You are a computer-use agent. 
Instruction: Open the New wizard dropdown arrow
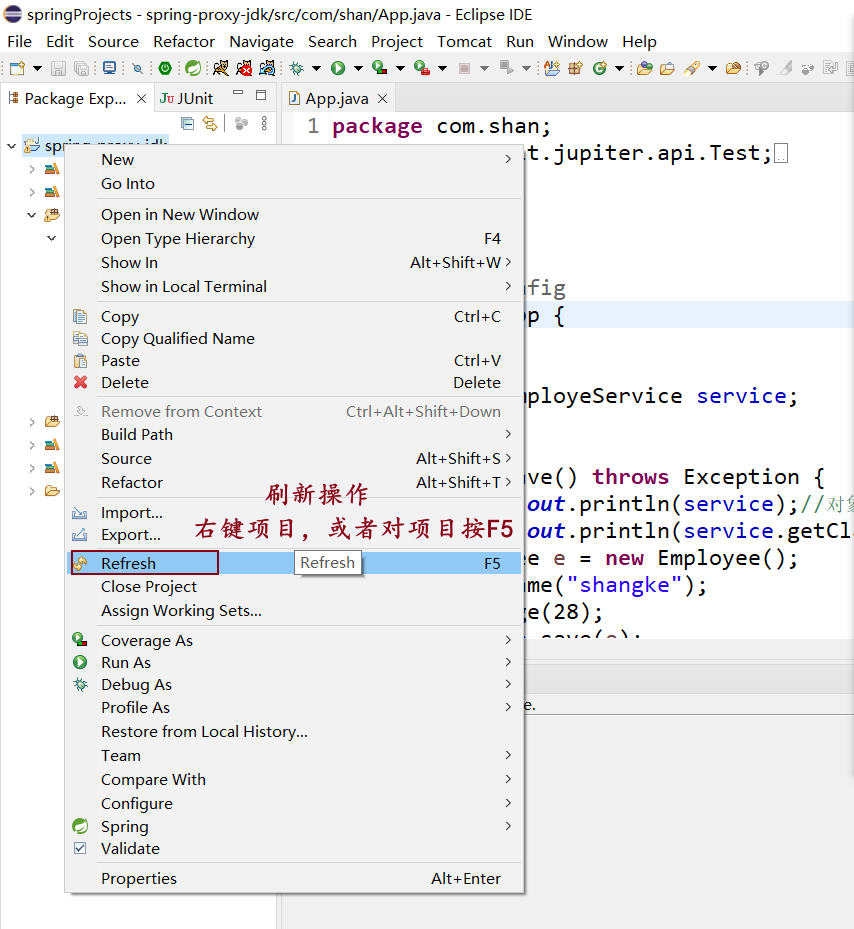click(x=37, y=69)
